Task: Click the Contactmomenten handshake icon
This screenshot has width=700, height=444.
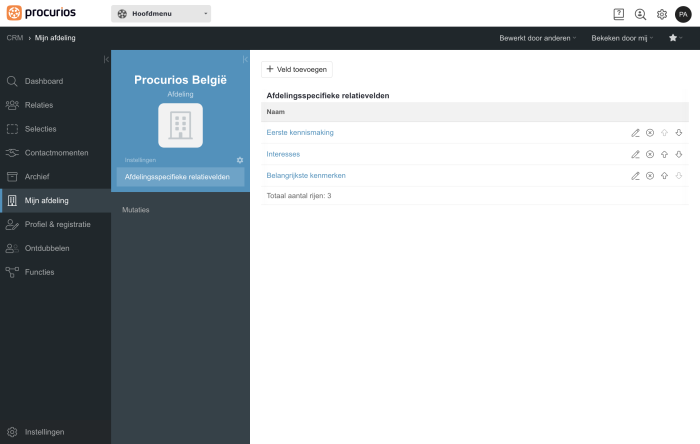Action: pyautogui.click(x=12, y=153)
